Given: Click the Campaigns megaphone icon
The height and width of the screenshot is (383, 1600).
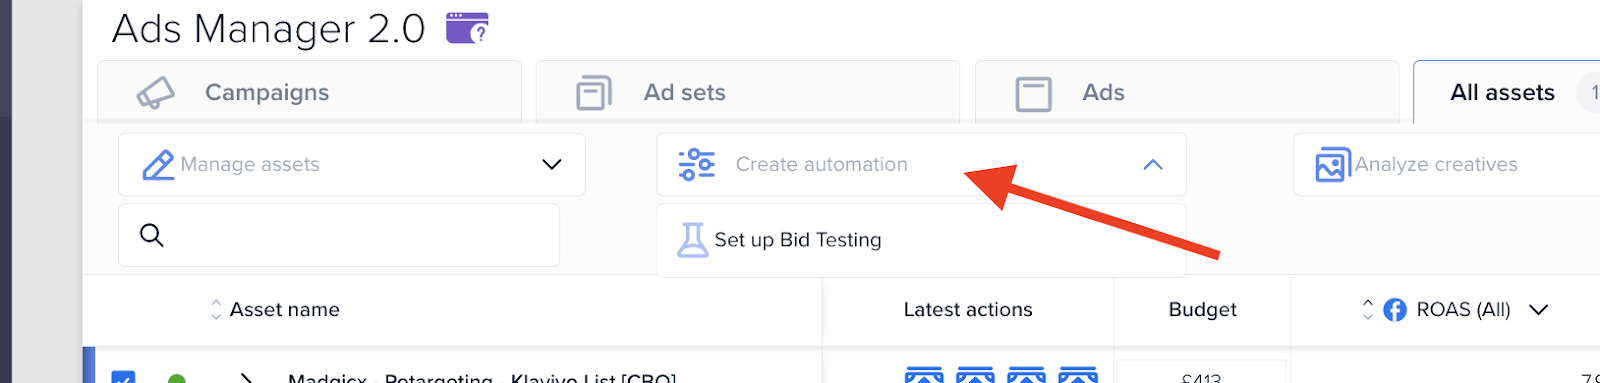Looking at the screenshot, I should tap(155, 93).
